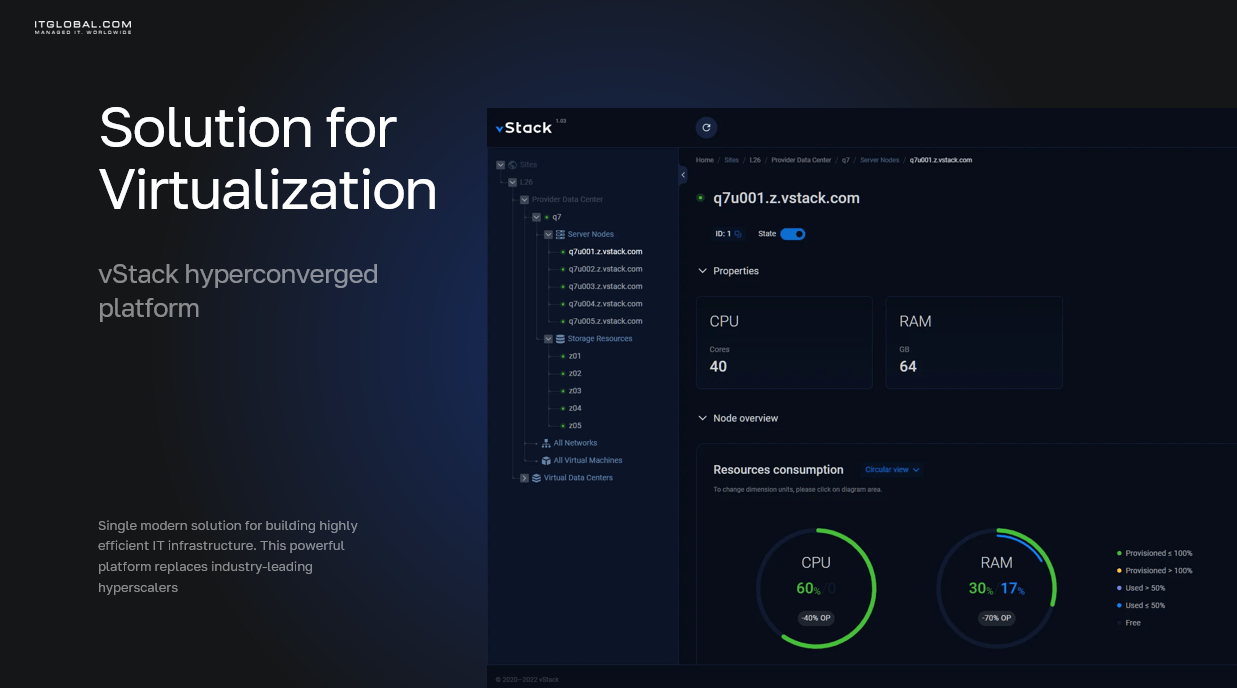Viewport: 1237px width, 688px height.
Task: Click the vStack logo
Action: point(525,128)
